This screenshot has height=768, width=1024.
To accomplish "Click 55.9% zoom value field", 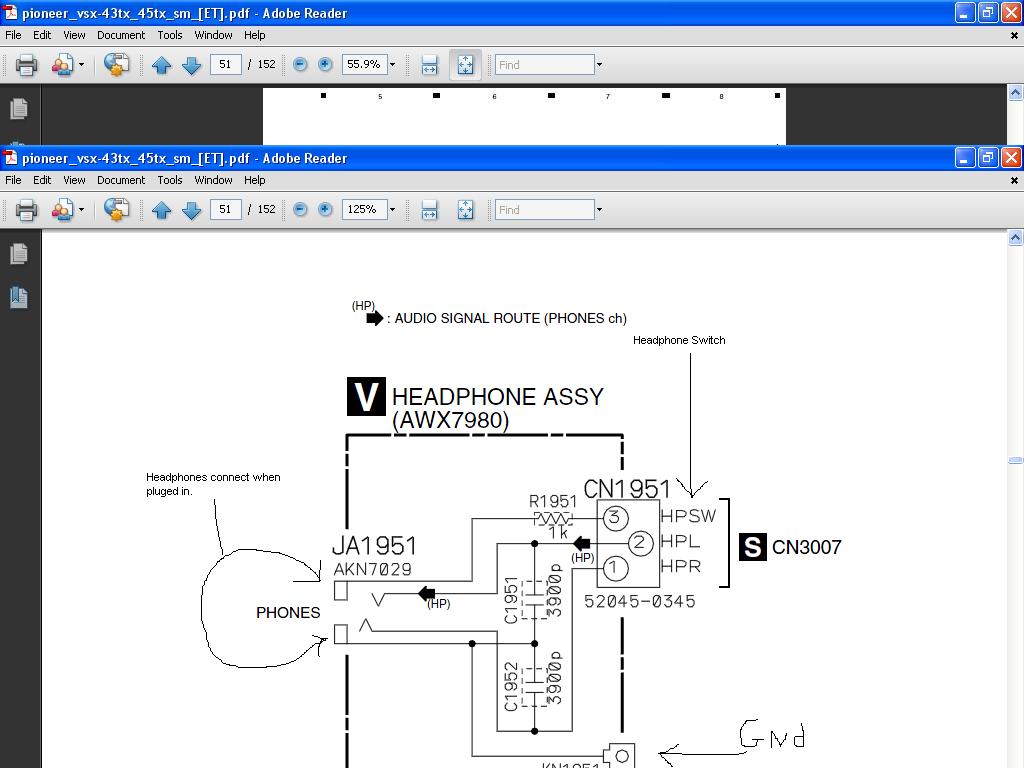I will tap(364, 65).
